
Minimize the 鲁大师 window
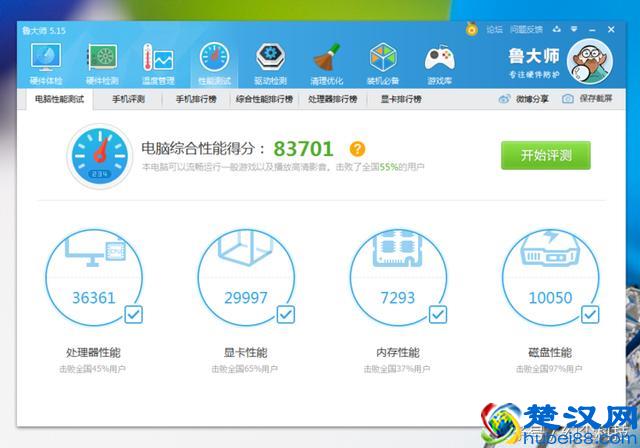click(x=592, y=30)
